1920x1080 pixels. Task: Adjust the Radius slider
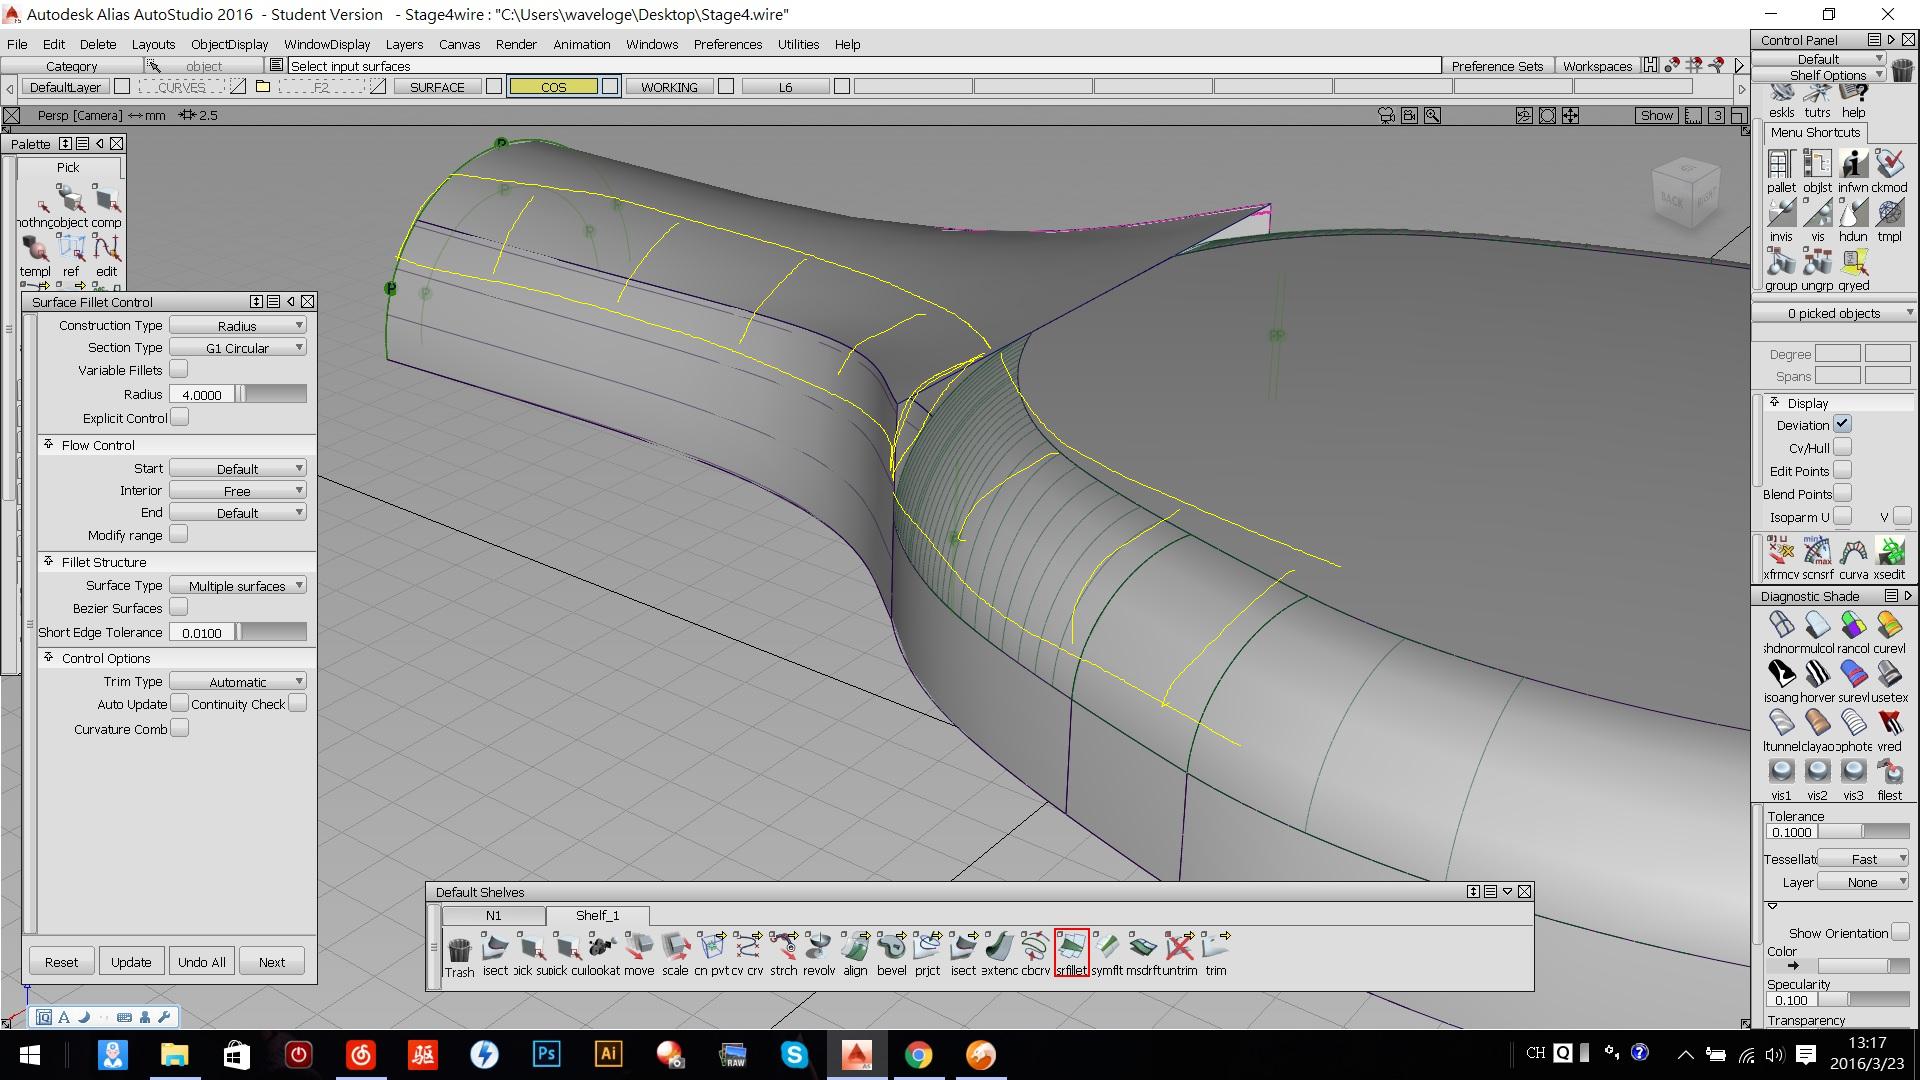coord(271,394)
